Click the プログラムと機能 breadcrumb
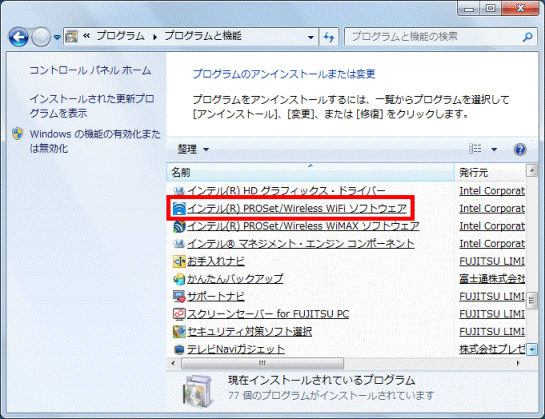Image resolution: width=545 pixels, height=419 pixels. point(203,36)
